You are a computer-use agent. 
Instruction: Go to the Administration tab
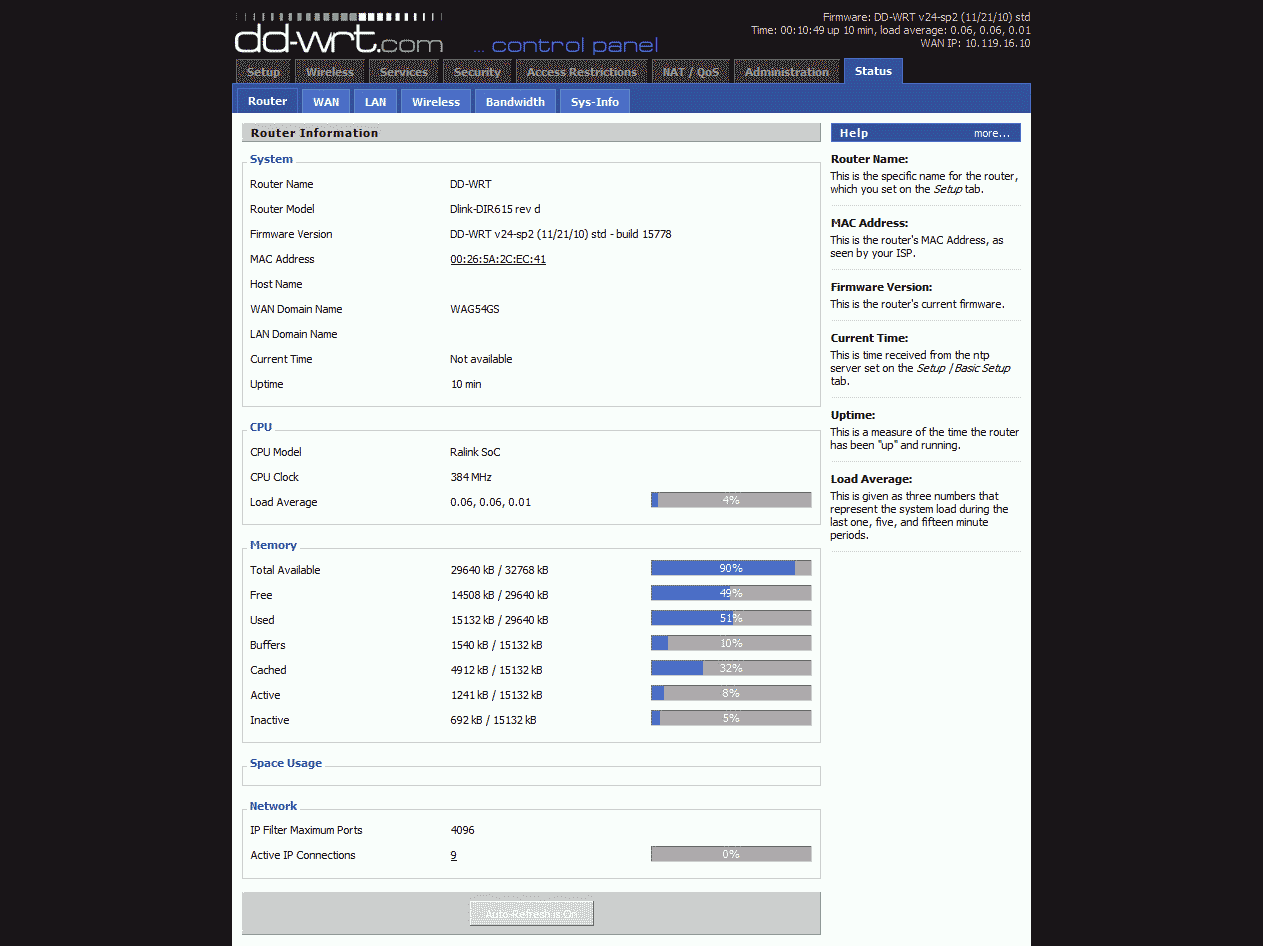(787, 72)
